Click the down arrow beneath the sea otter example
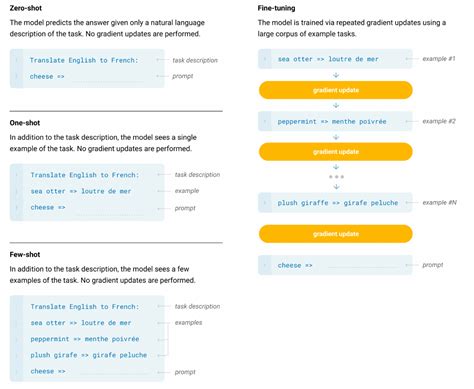This screenshot has height=389, width=474. 336,75
